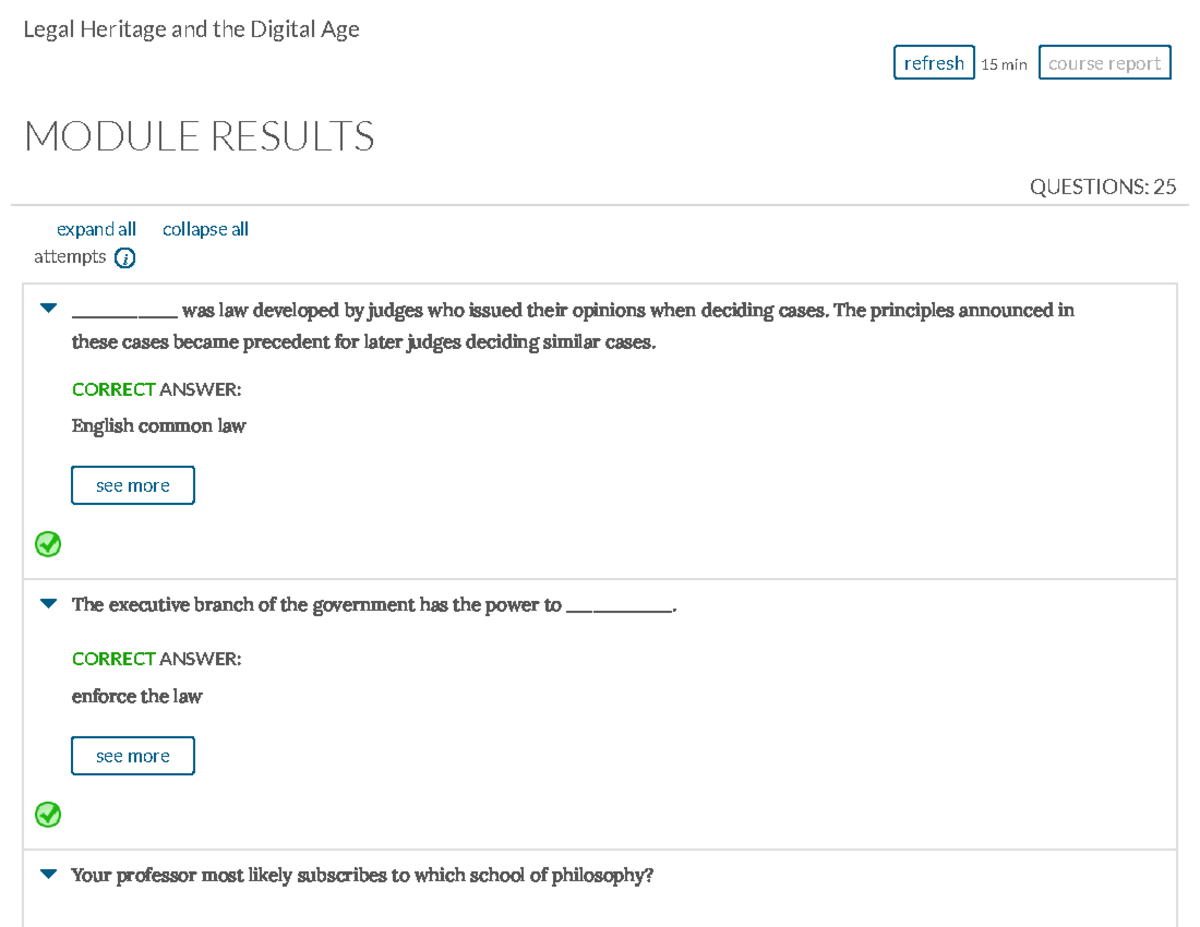
Task: Click the attempts info icon
Action: [124, 257]
